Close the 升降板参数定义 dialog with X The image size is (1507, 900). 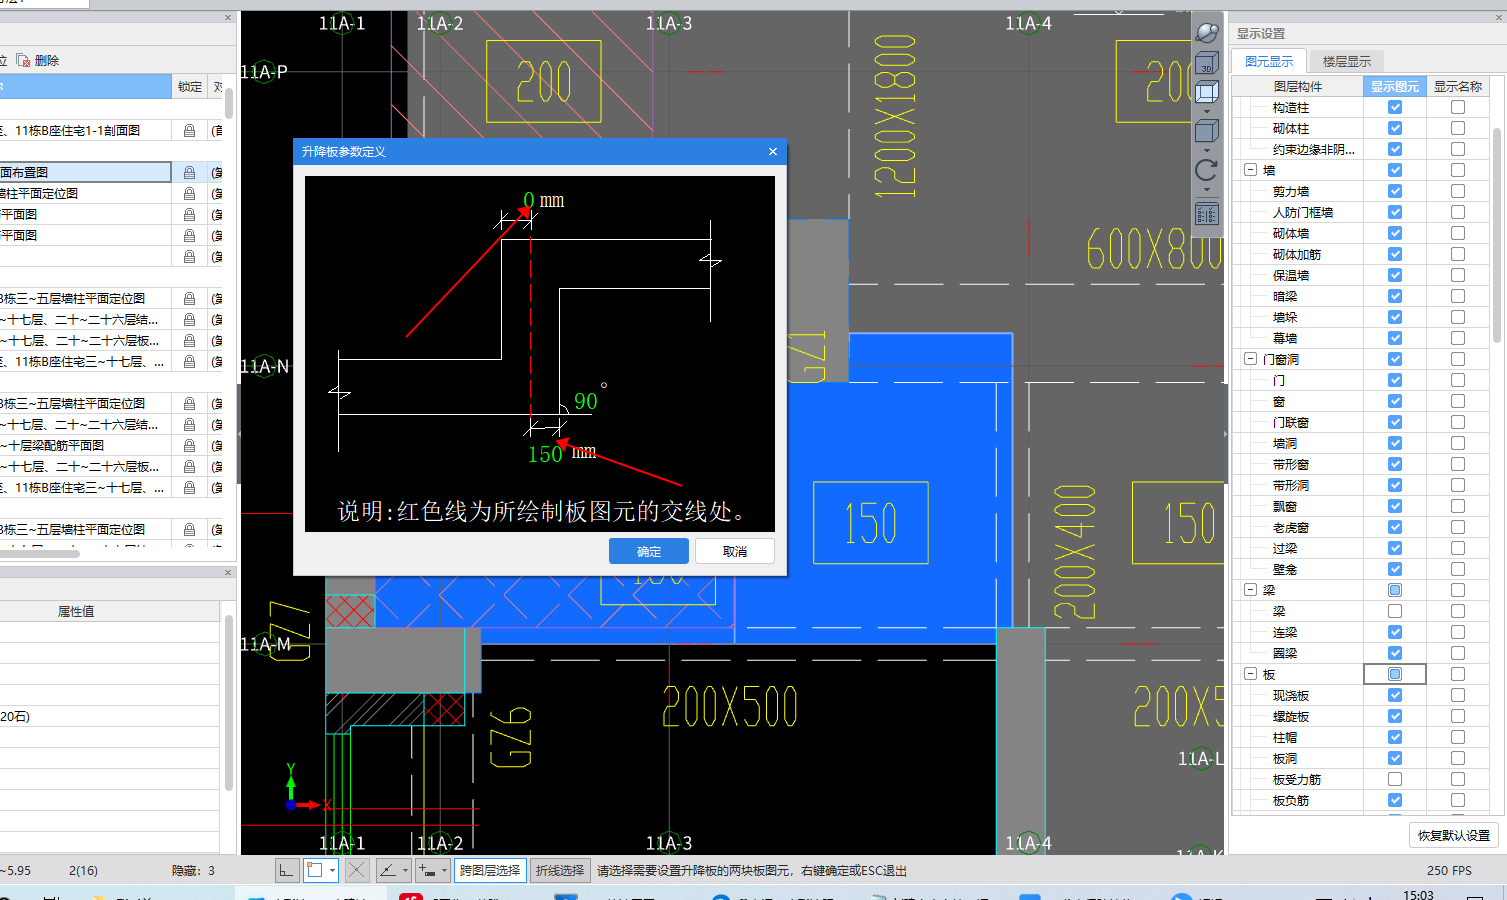tap(773, 151)
